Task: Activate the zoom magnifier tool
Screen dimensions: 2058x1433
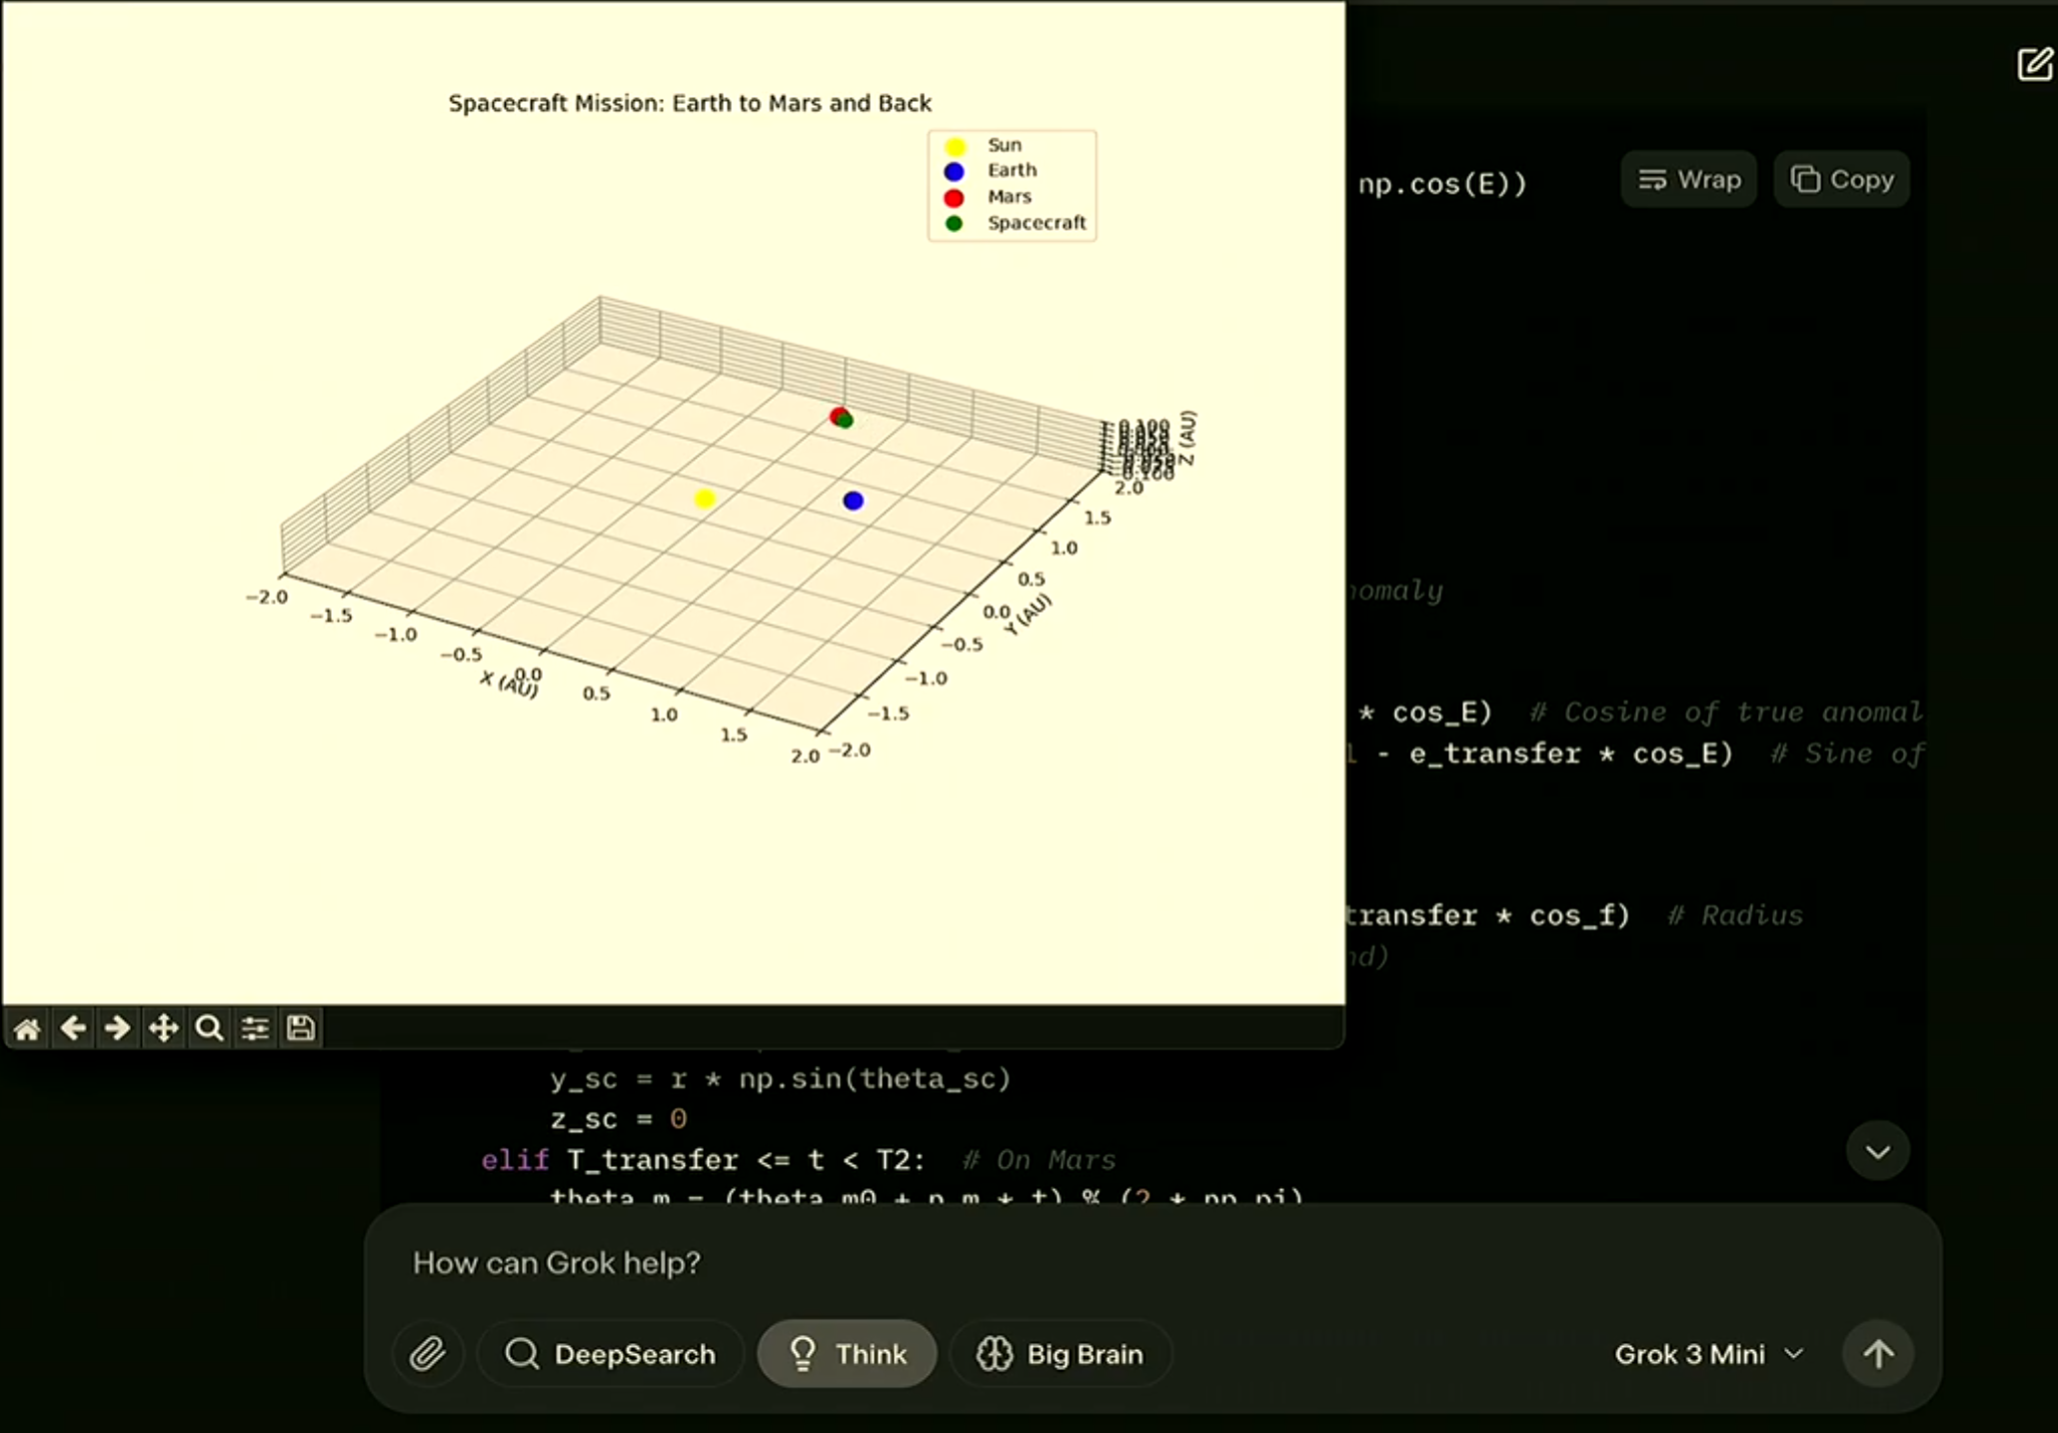Action: (209, 1028)
